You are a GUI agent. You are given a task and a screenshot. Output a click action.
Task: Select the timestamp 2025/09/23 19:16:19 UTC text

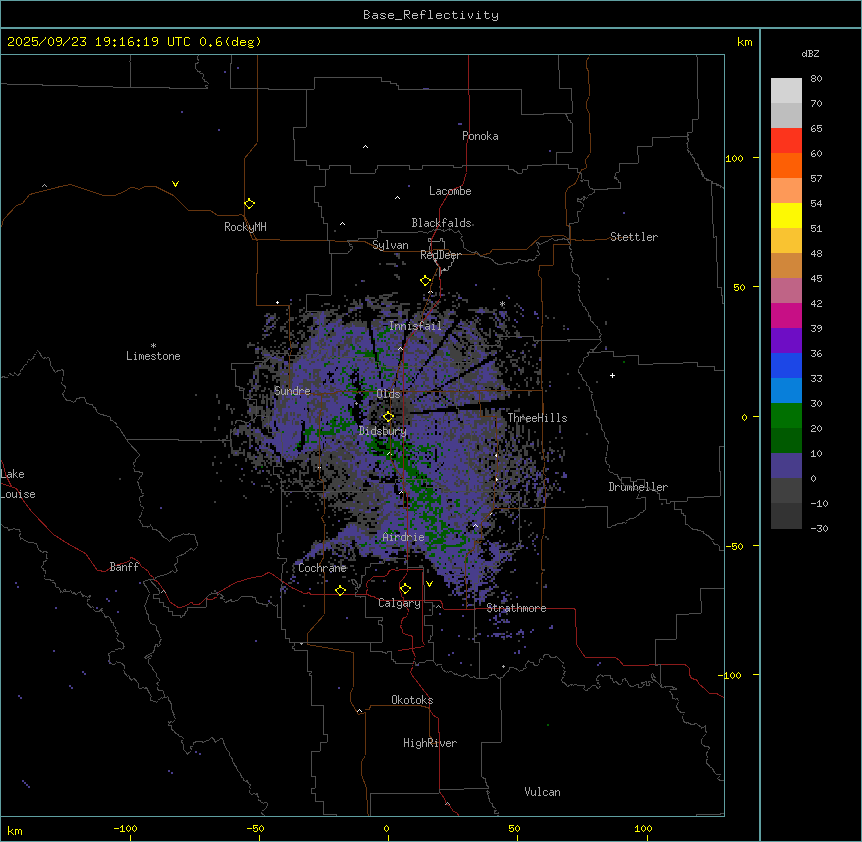[x=100, y=42]
